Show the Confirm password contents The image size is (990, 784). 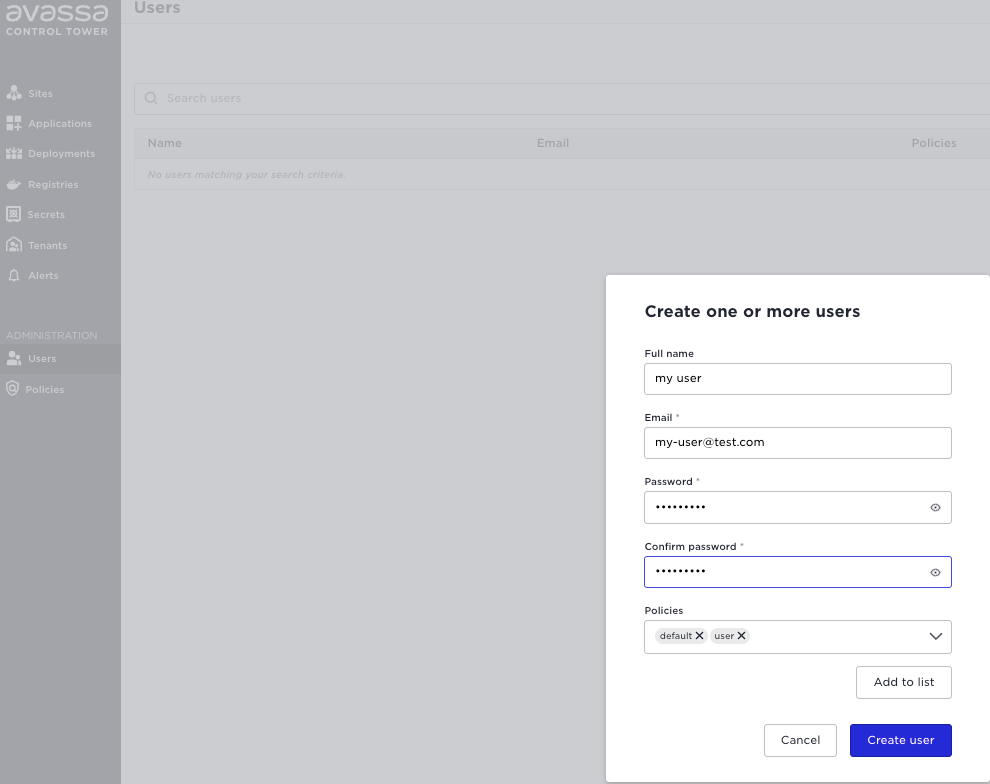(935, 573)
